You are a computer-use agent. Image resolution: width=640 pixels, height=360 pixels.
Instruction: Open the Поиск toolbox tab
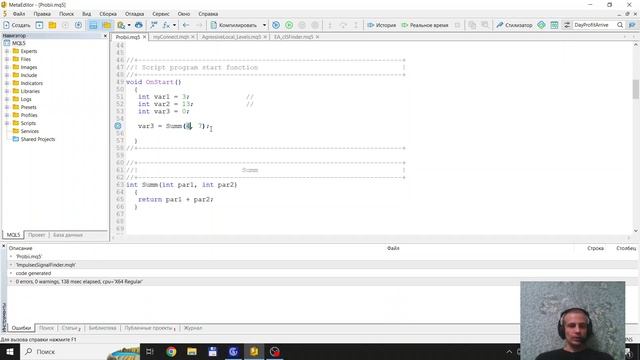click(x=46, y=328)
